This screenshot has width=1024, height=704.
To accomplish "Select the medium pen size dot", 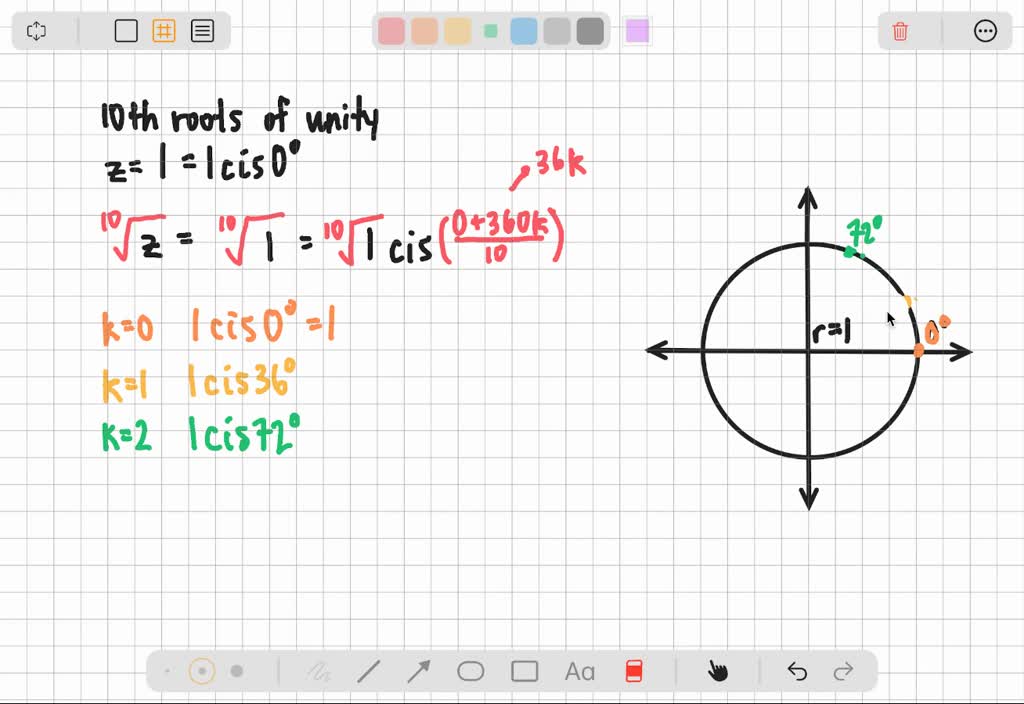I will pyautogui.click(x=203, y=671).
